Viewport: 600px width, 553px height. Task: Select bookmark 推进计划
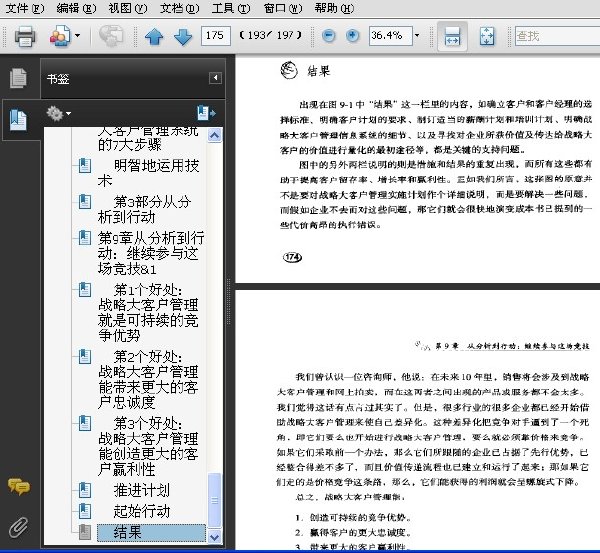142,490
